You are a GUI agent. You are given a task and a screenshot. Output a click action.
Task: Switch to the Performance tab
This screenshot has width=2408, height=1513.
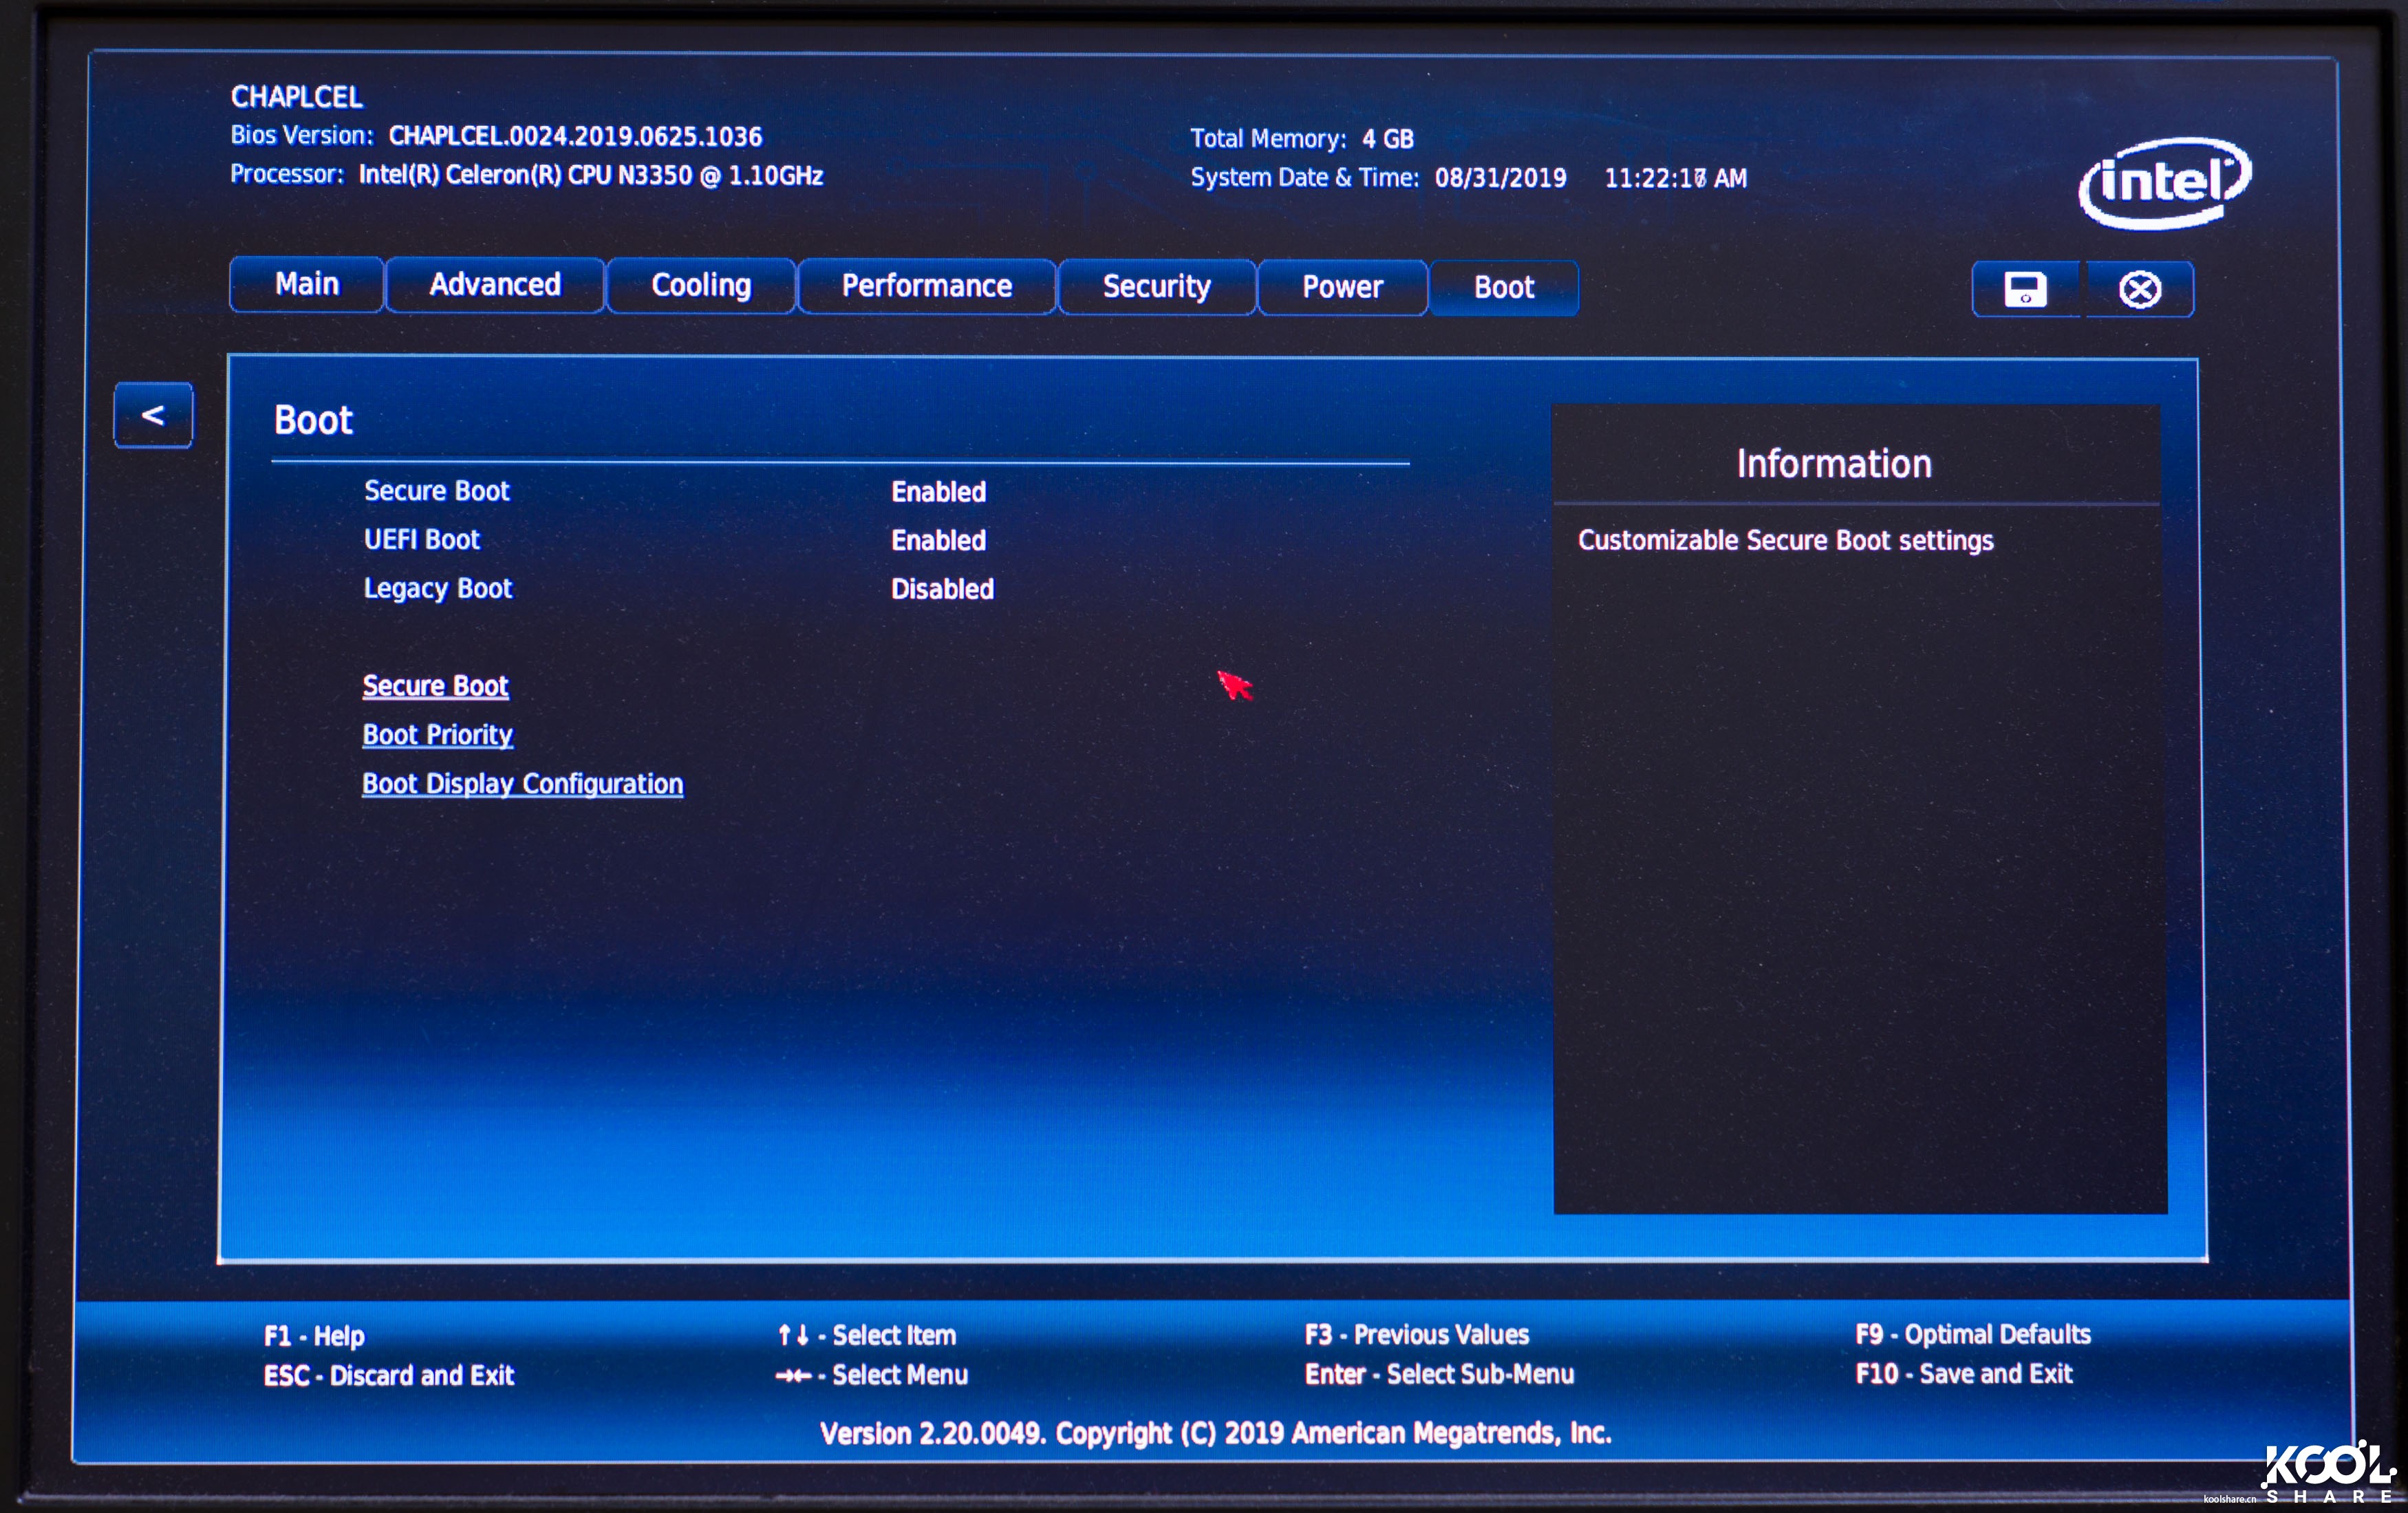pyautogui.click(x=925, y=286)
